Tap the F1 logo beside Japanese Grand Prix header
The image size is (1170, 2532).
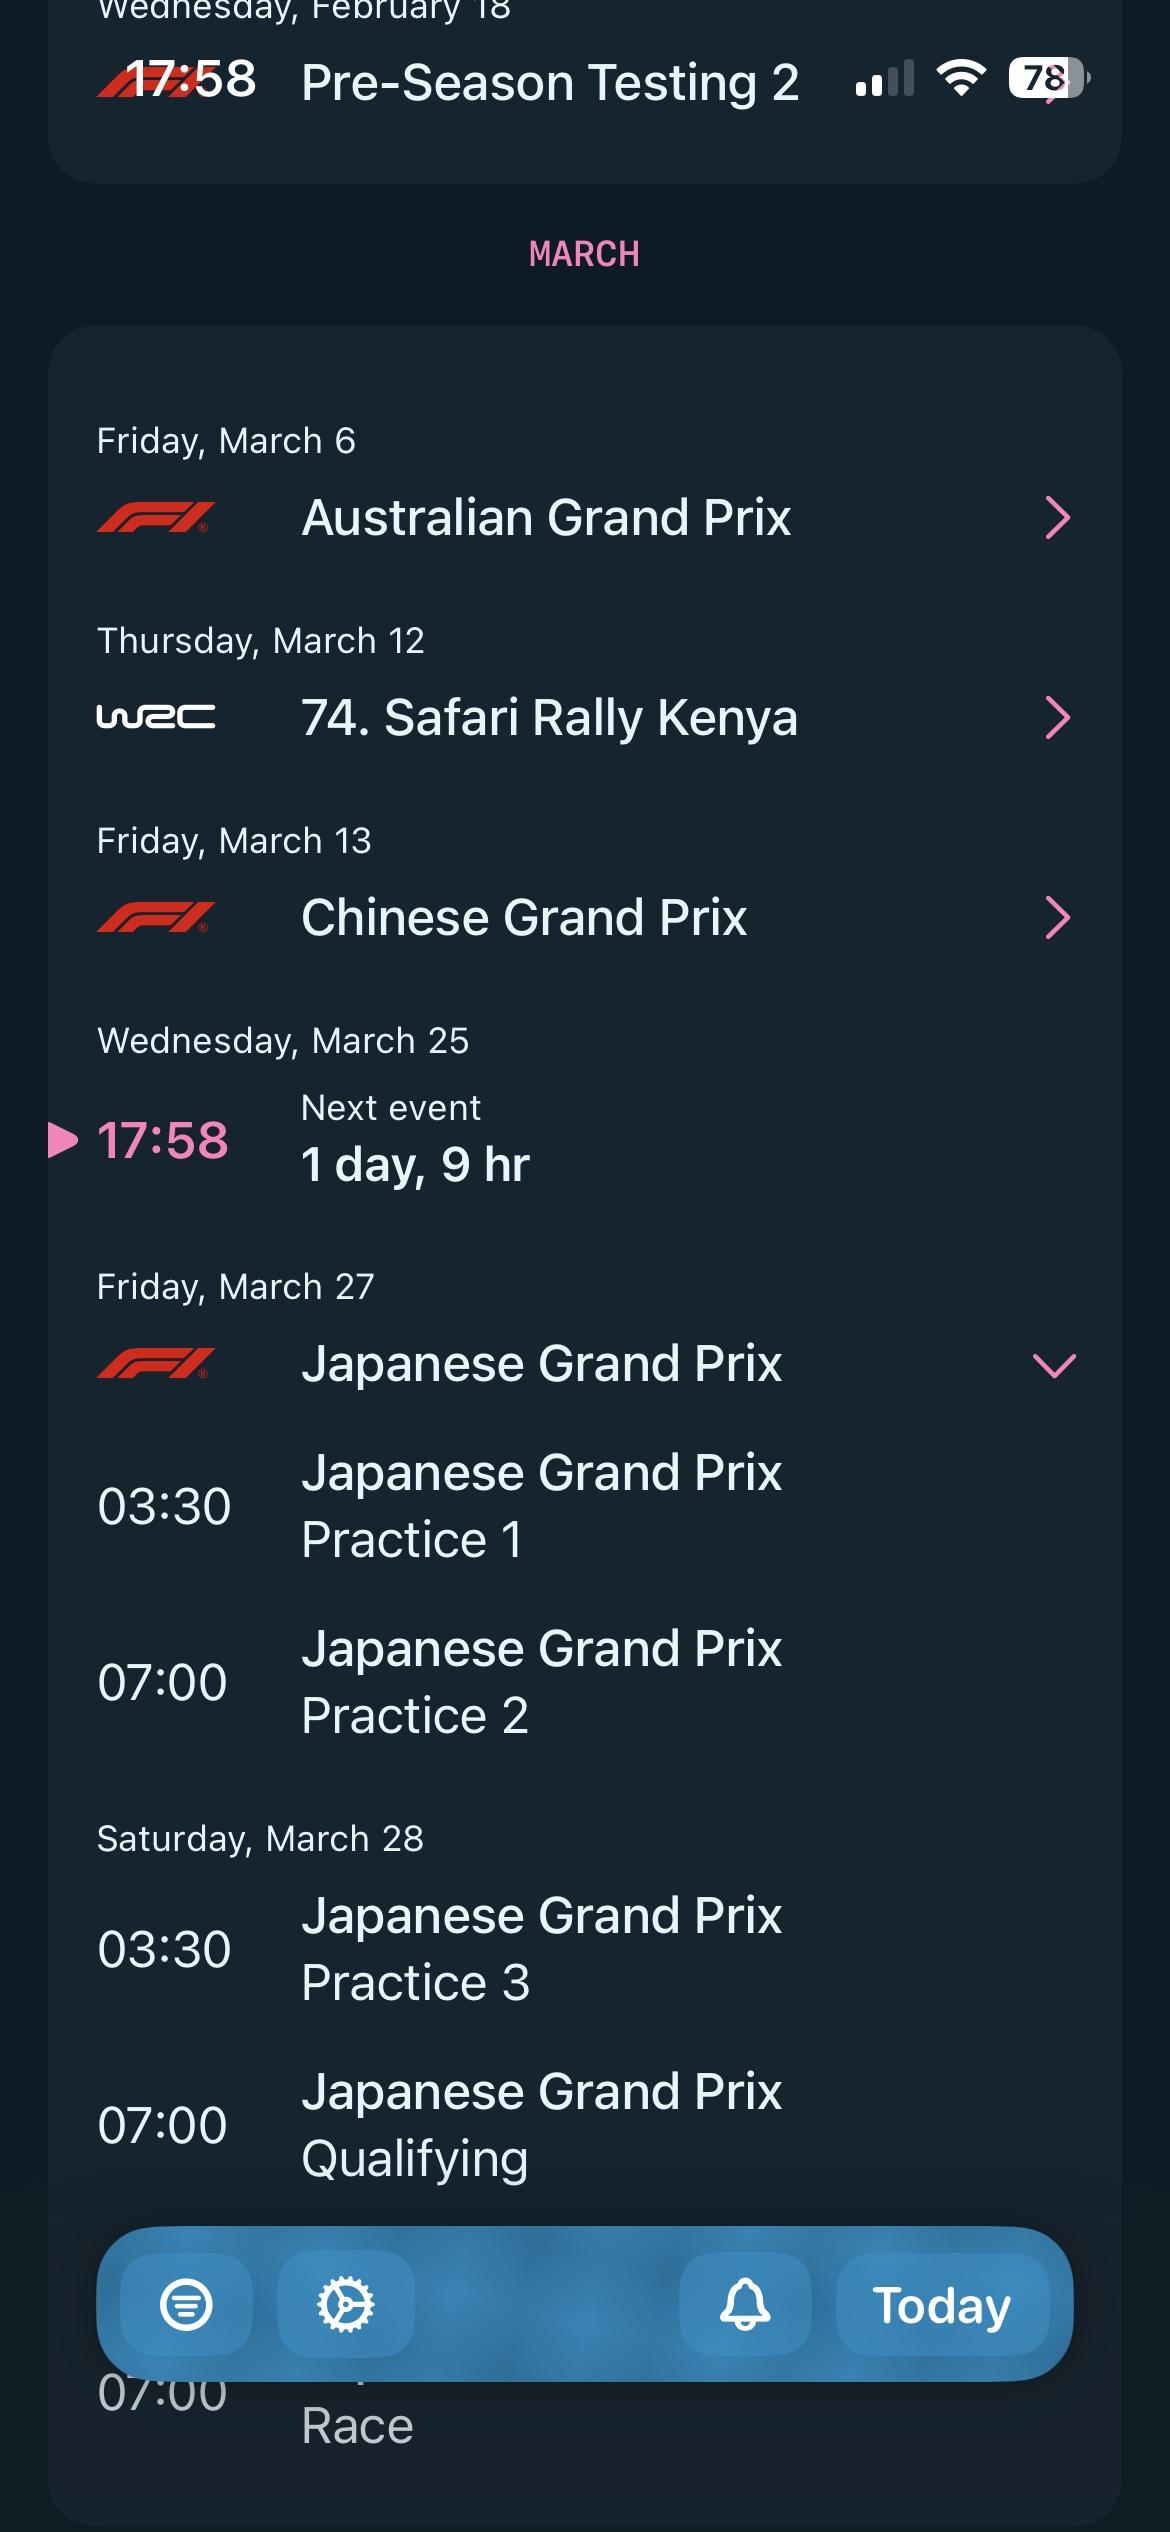click(156, 1364)
